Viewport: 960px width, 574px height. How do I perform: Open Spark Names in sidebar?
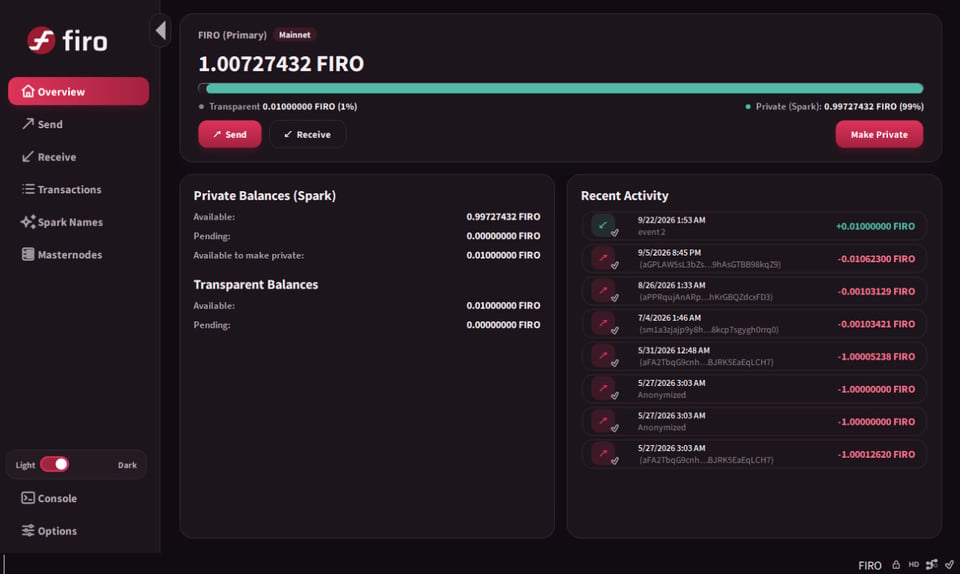(x=78, y=222)
